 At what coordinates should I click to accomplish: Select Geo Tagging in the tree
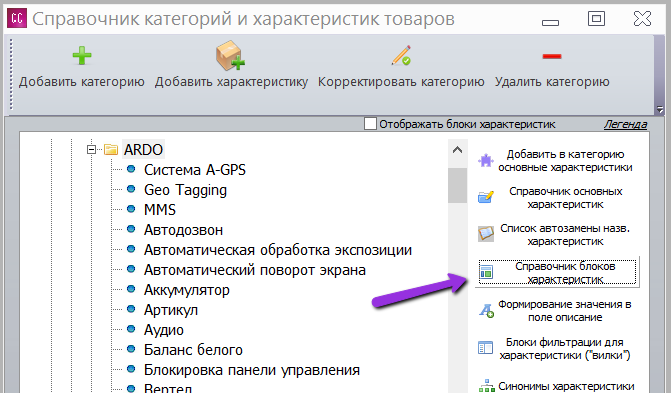[185, 190]
